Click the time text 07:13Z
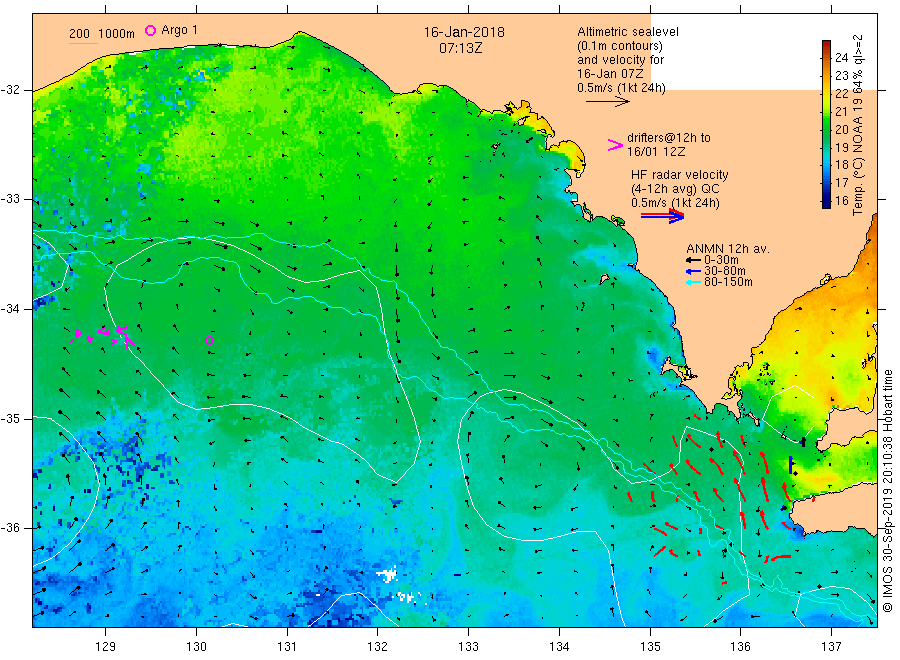This screenshot has width=900, height=660. (x=460, y=48)
